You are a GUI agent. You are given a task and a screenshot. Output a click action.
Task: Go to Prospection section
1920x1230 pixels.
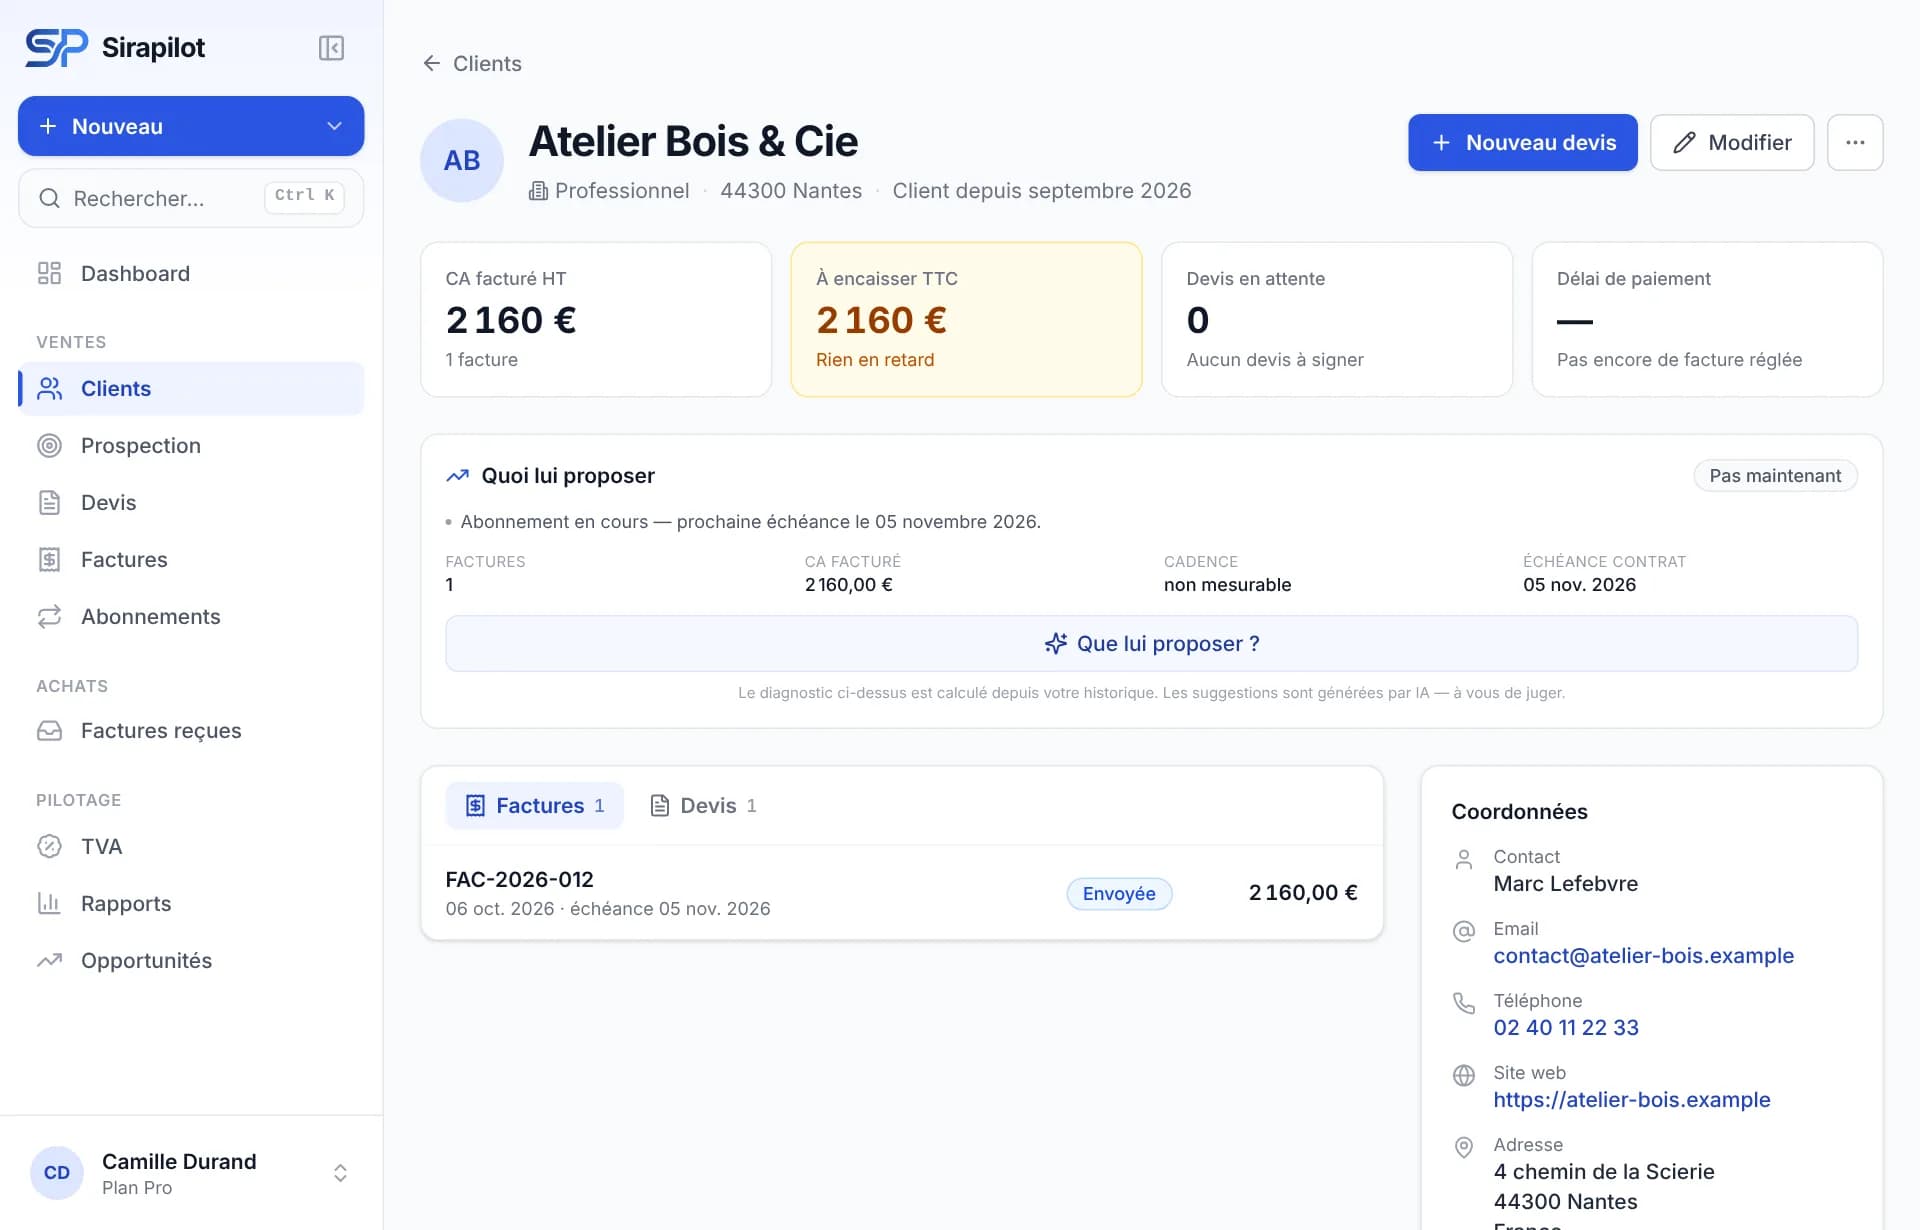[191, 445]
